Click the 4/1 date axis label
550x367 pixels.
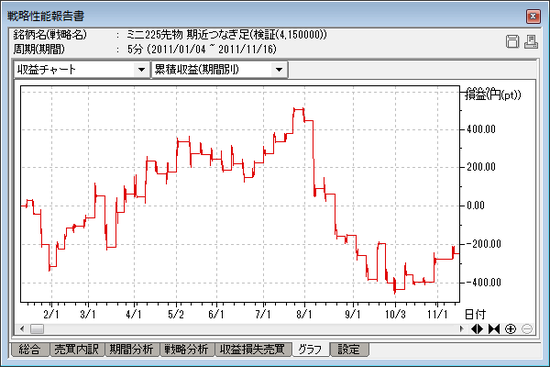point(134,314)
